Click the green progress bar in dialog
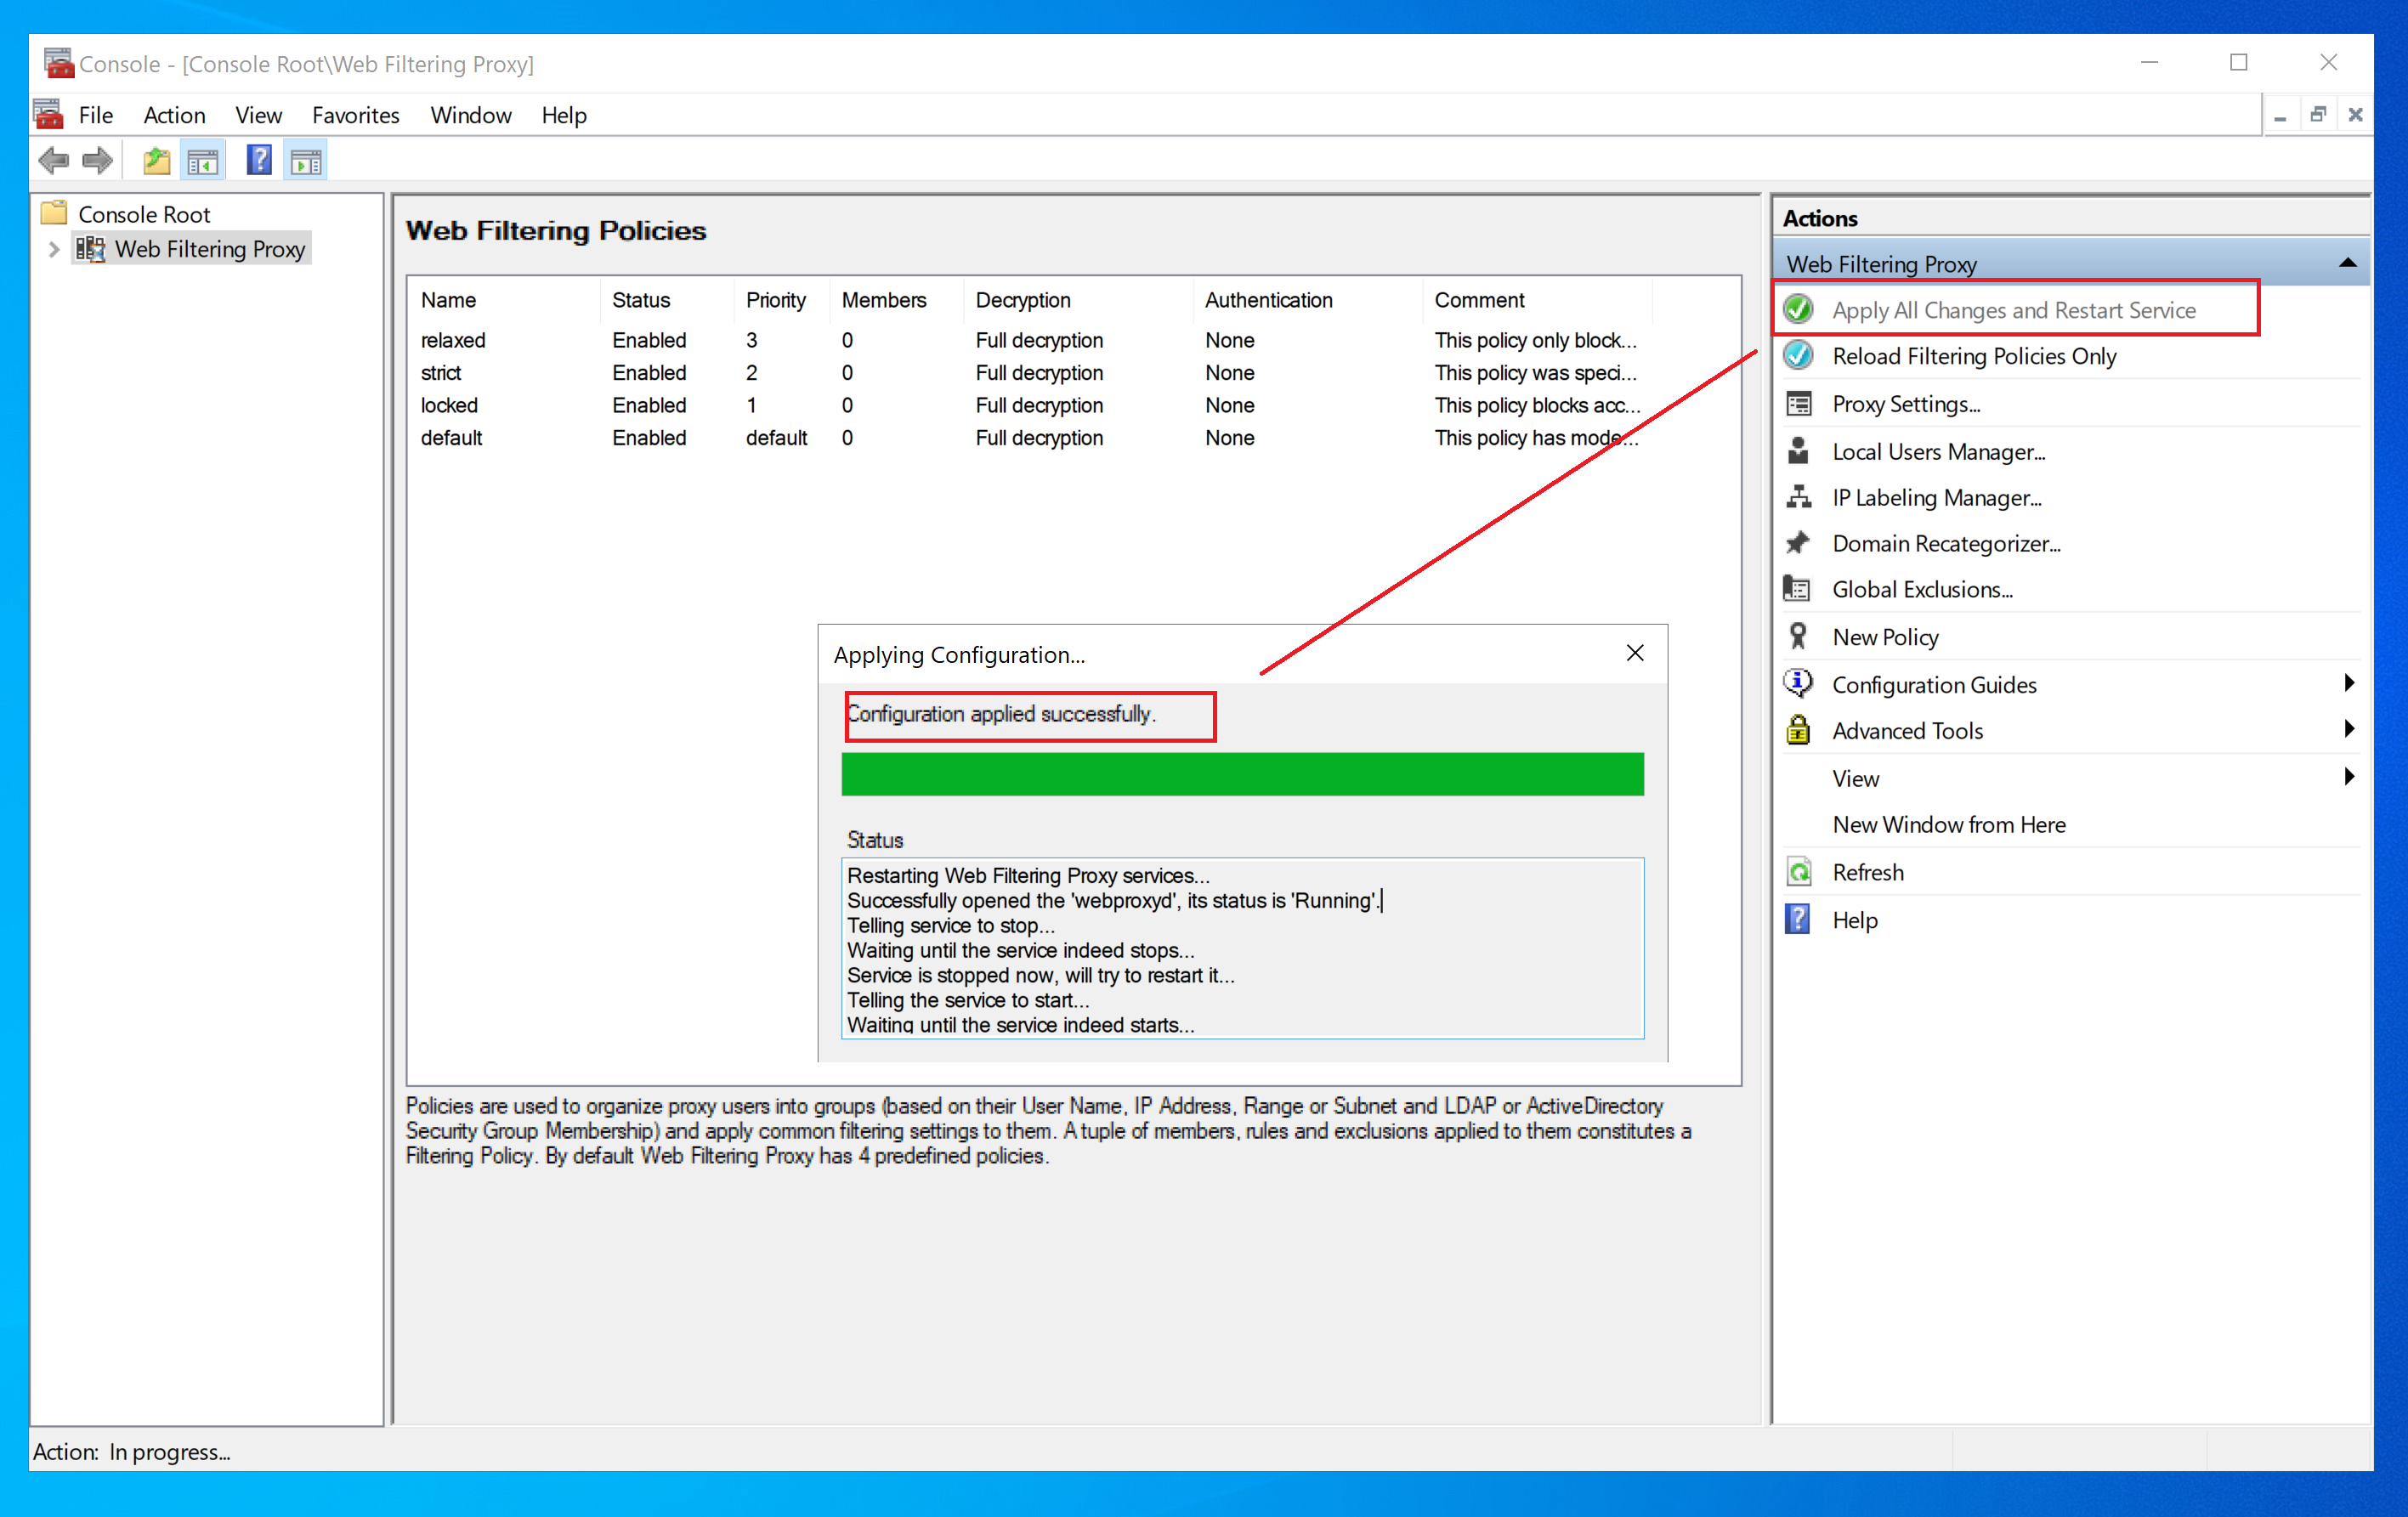The width and height of the screenshot is (2408, 1517). click(x=1244, y=769)
